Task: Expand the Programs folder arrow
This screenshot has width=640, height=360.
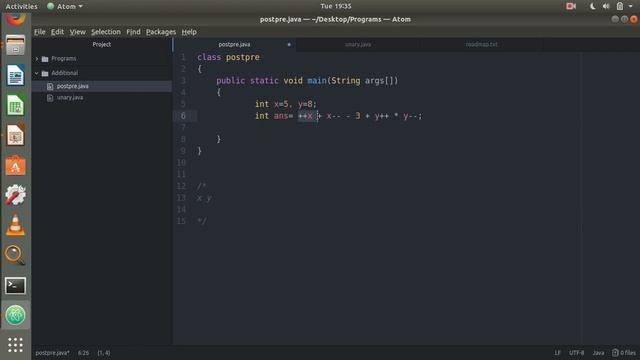Action: click(x=37, y=59)
